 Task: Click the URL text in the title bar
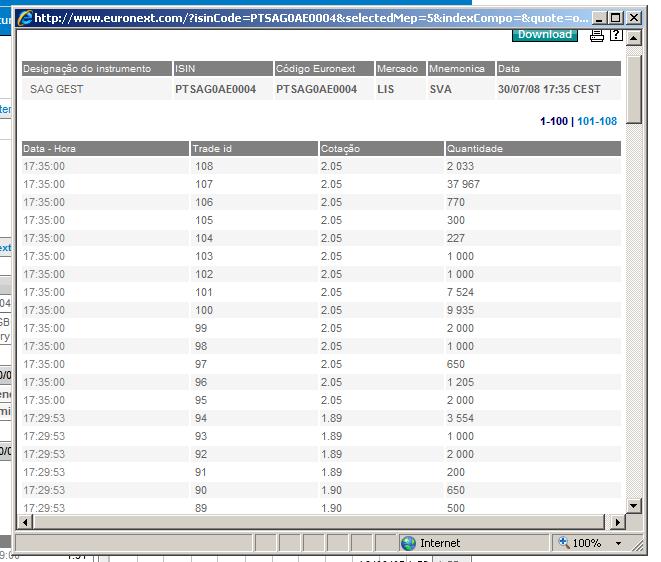pos(311,18)
